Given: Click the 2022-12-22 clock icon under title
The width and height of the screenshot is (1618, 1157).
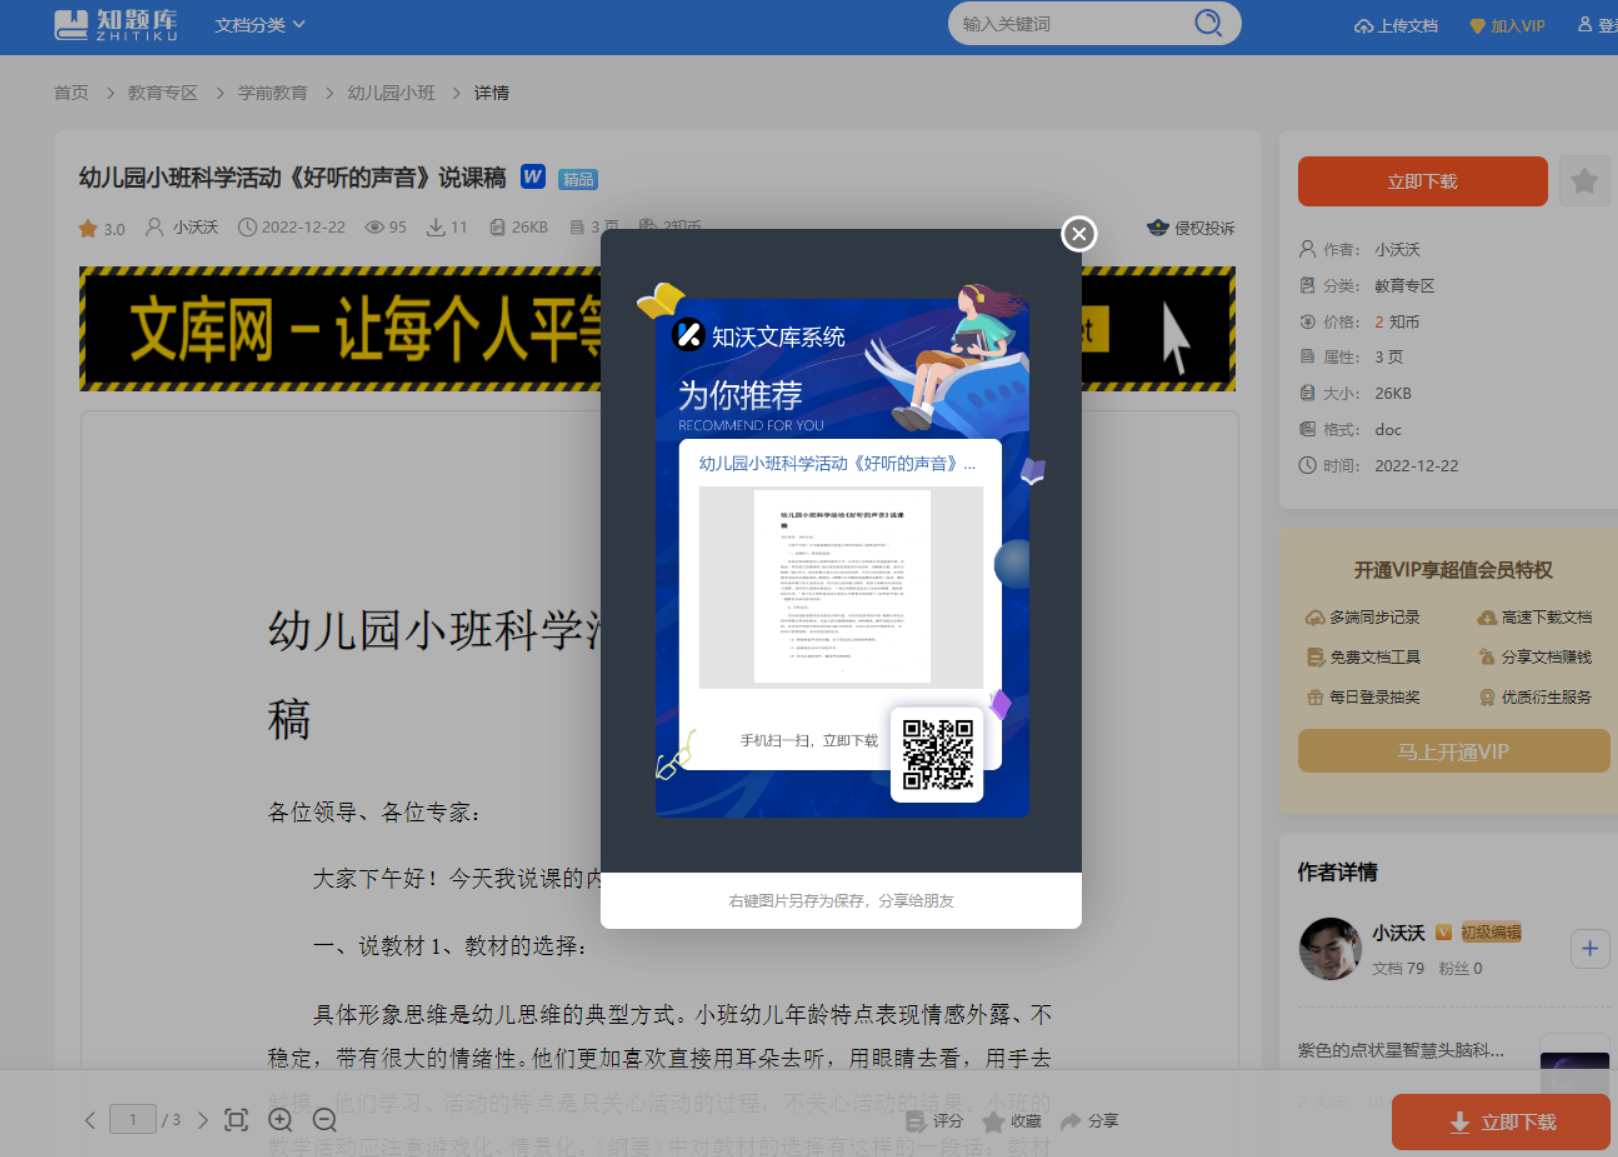Looking at the screenshot, I should coord(247,228).
